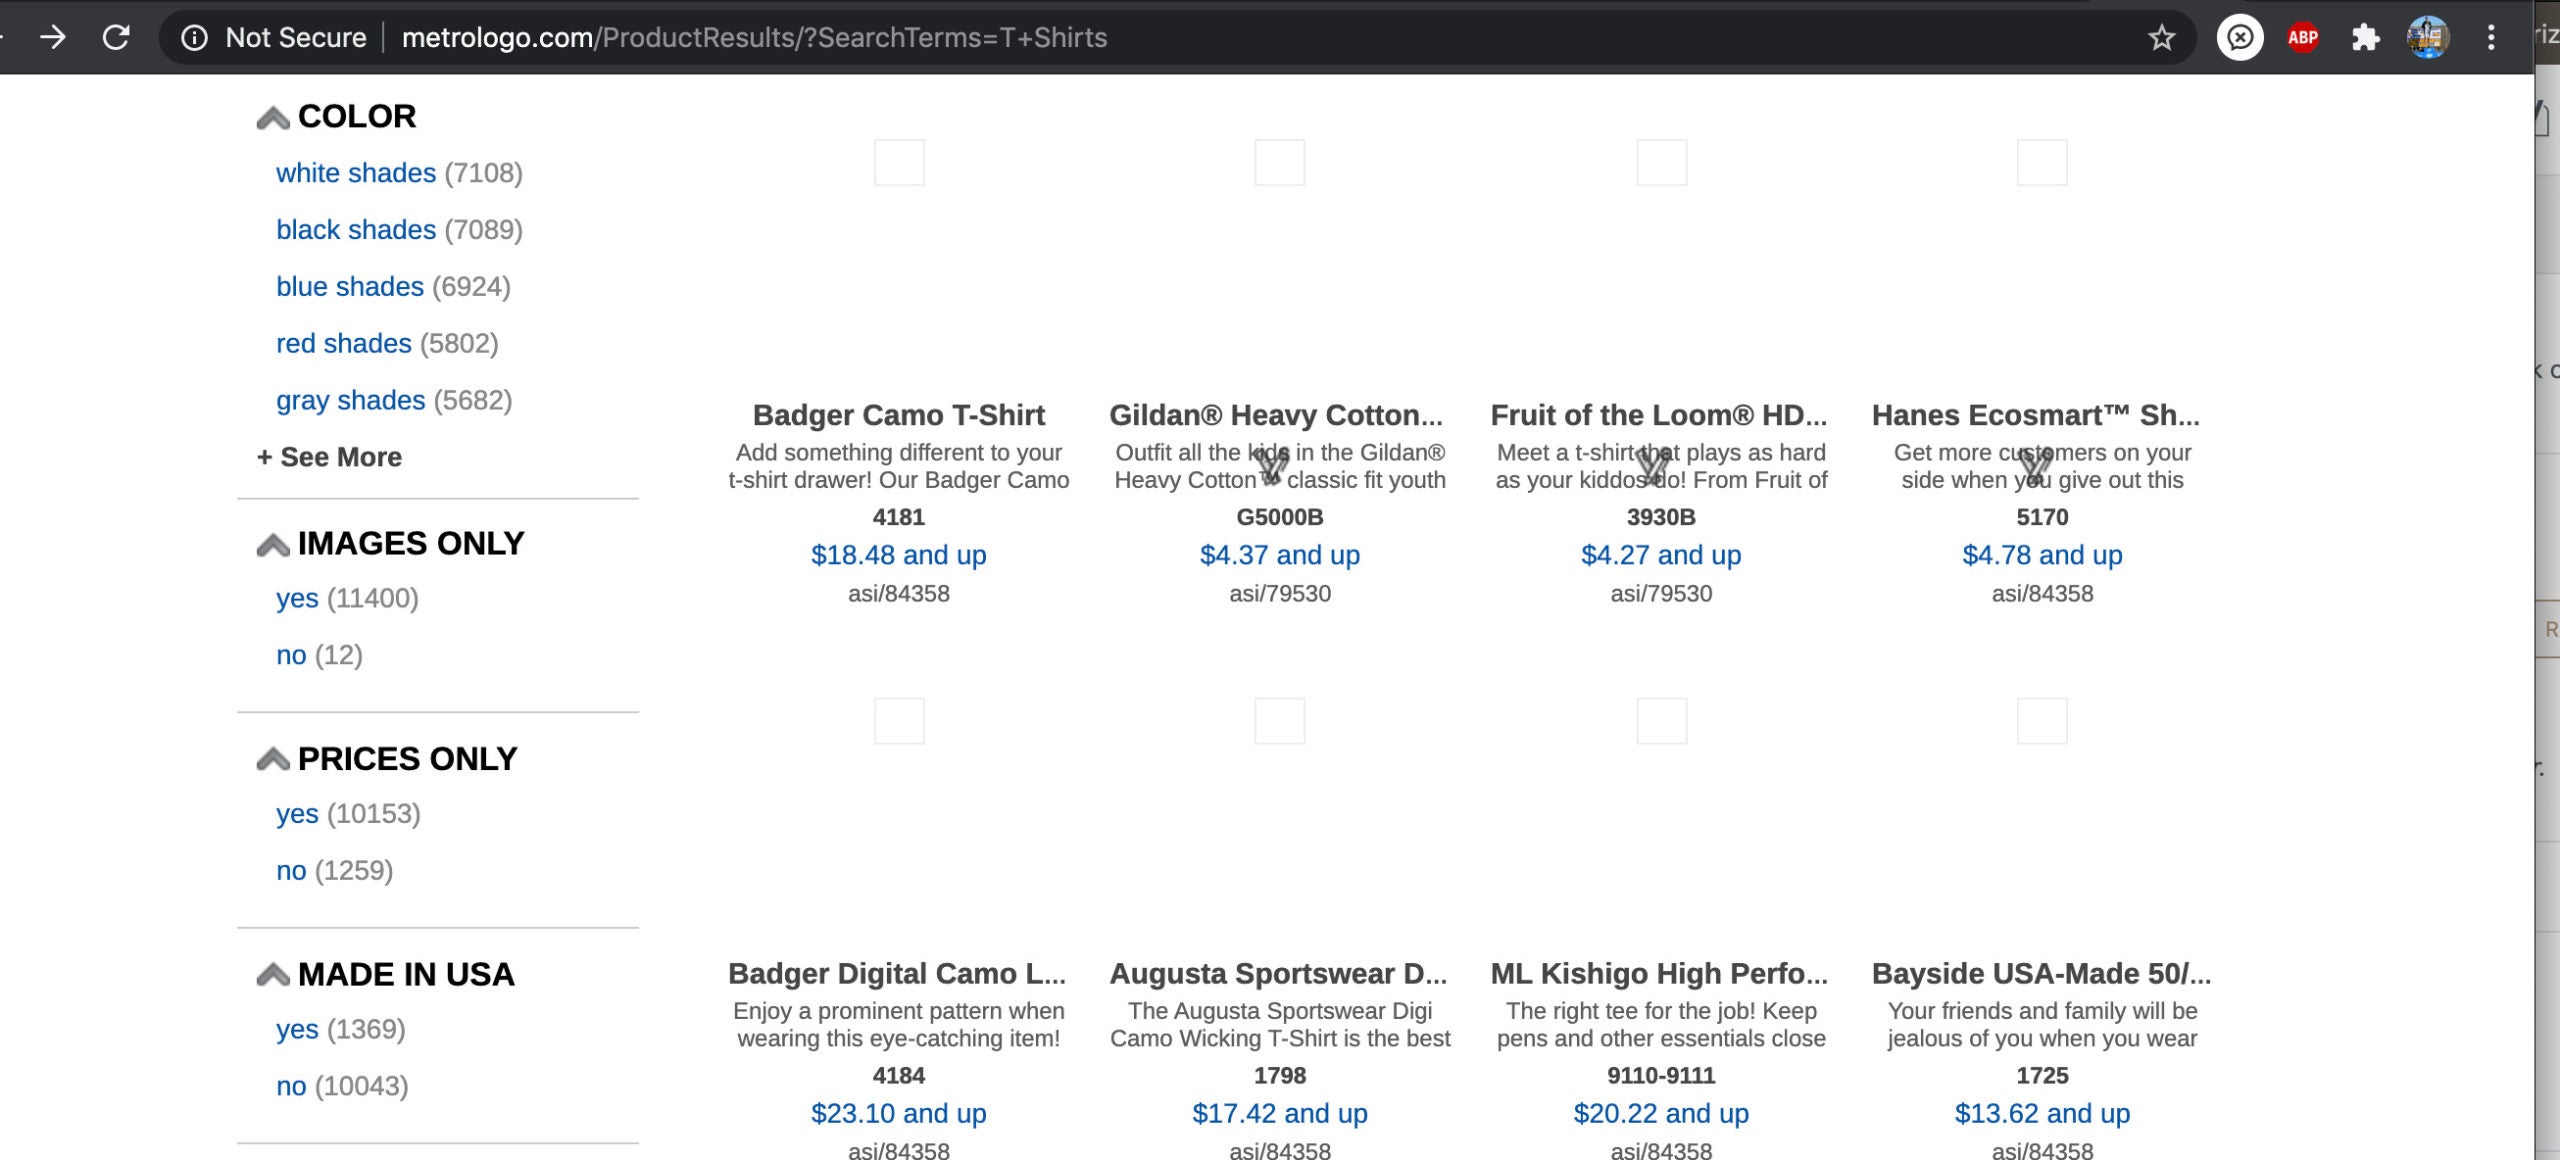This screenshot has height=1160, width=2560.
Task: Select yes under MADE IN USA
Action: (x=297, y=1029)
